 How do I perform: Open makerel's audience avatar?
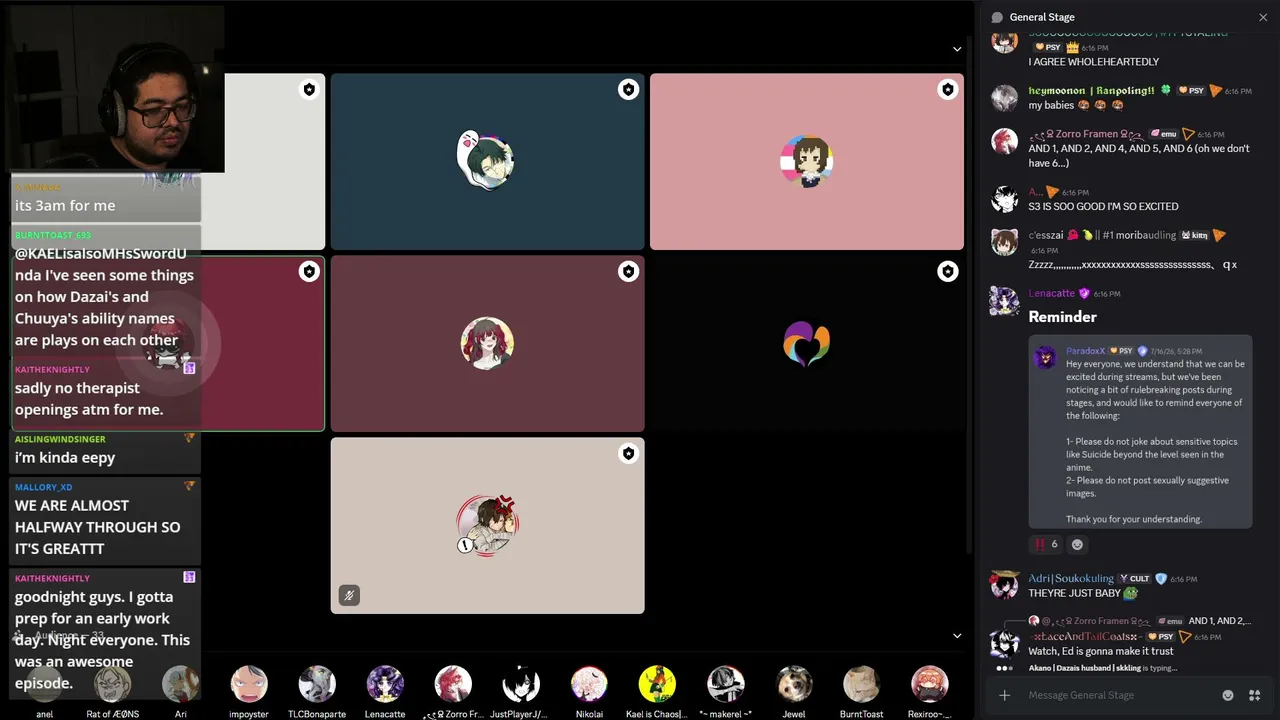click(x=725, y=684)
